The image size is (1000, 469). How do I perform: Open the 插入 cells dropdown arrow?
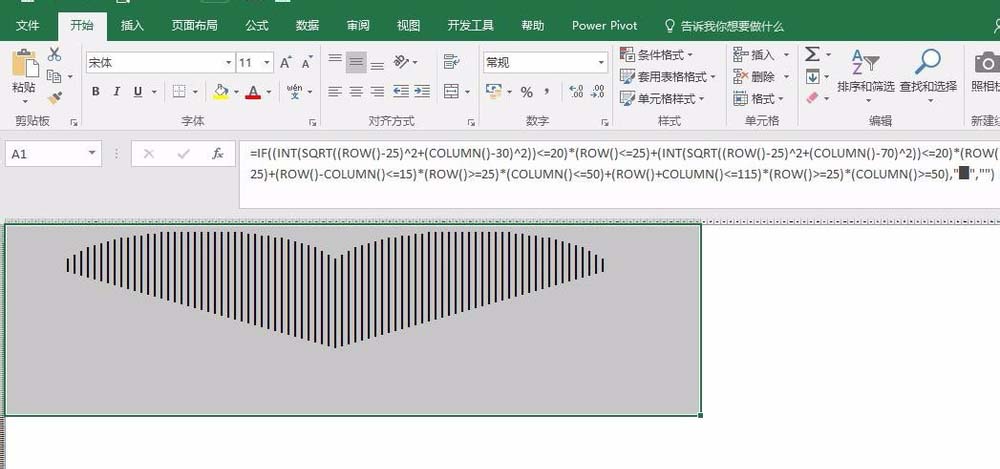[x=786, y=55]
